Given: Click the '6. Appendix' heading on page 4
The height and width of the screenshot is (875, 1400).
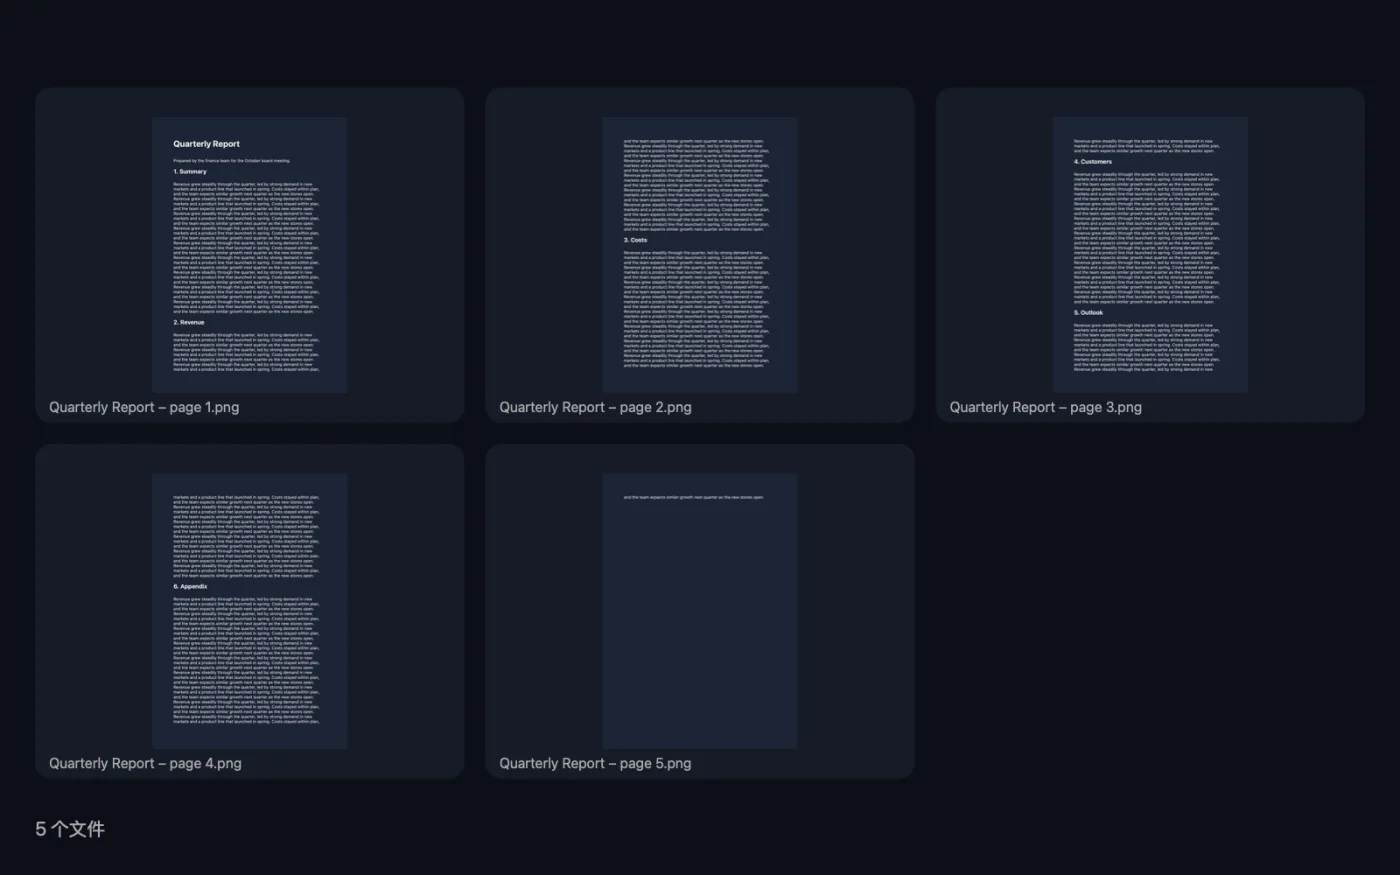Looking at the screenshot, I should click(190, 587).
